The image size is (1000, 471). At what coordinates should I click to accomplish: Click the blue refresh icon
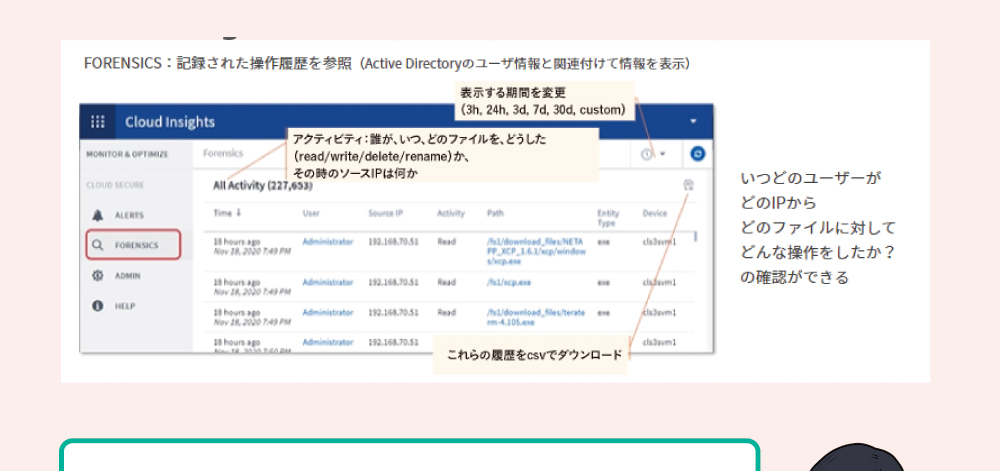[698, 154]
